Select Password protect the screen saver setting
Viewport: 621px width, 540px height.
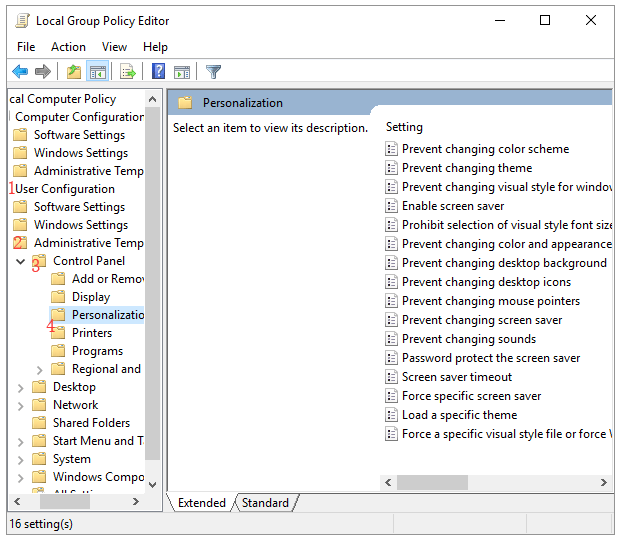coord(491,358)
